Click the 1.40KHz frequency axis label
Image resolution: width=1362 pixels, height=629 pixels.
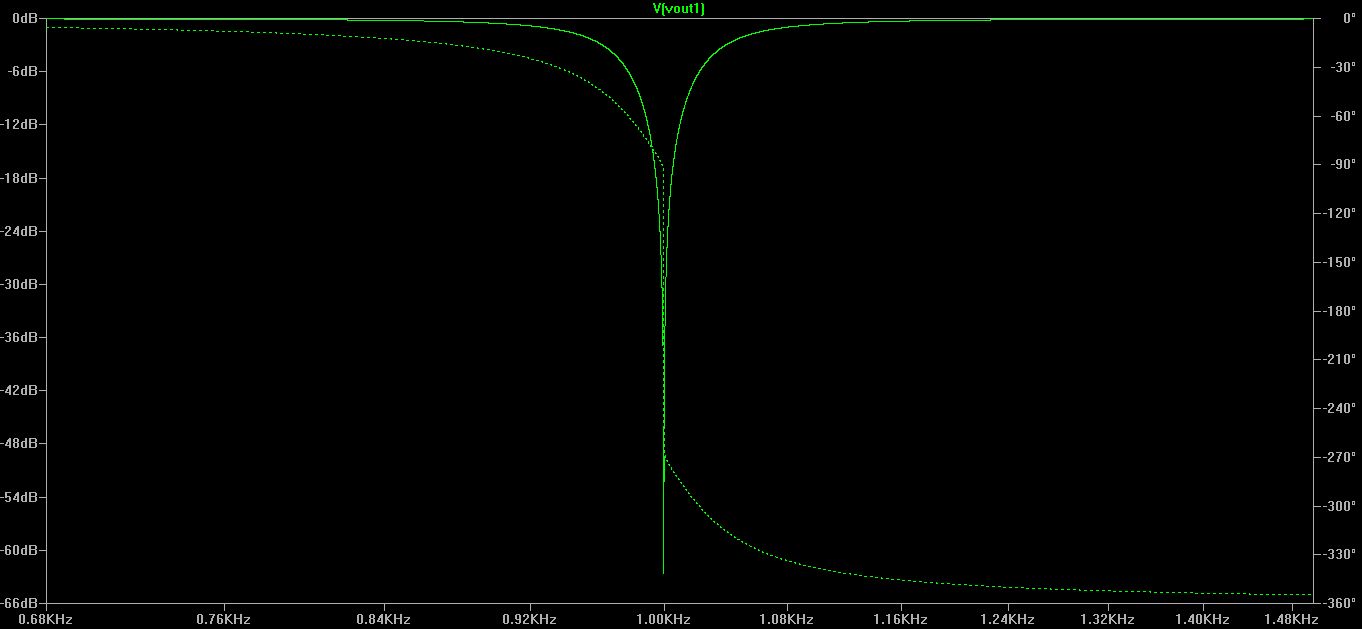click(x=1204, y=620)
